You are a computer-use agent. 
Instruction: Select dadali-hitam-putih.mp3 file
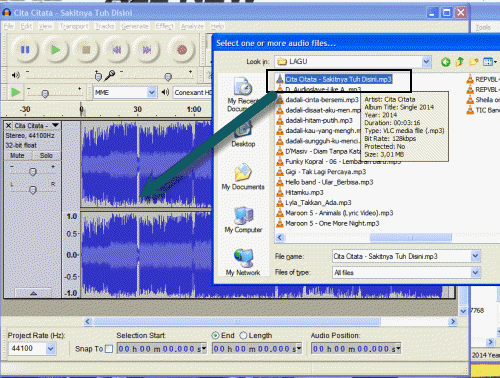tap(319, 120)
